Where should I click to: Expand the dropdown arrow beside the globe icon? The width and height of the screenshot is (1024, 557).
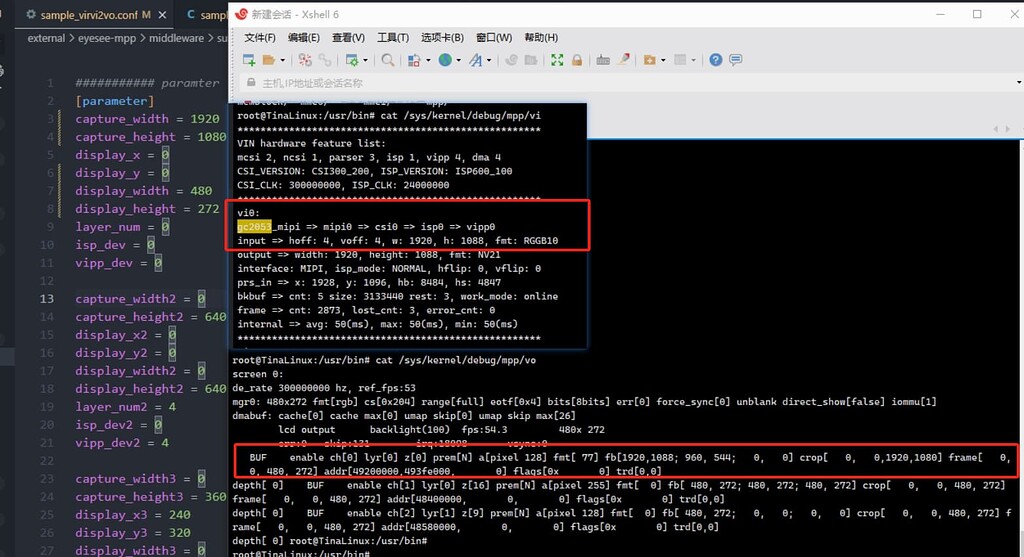coord(458,60)
